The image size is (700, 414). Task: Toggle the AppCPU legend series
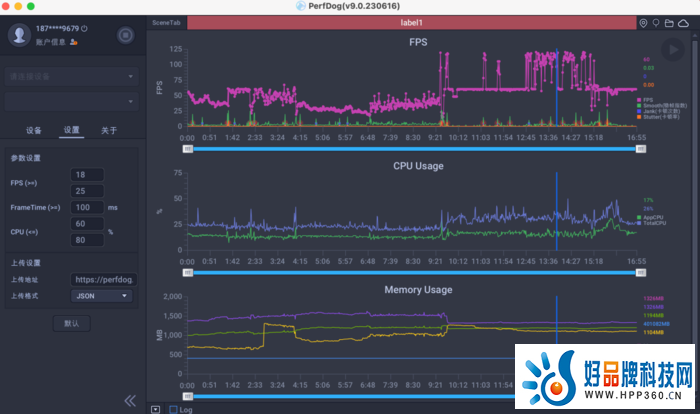click(x=650, y=217)
